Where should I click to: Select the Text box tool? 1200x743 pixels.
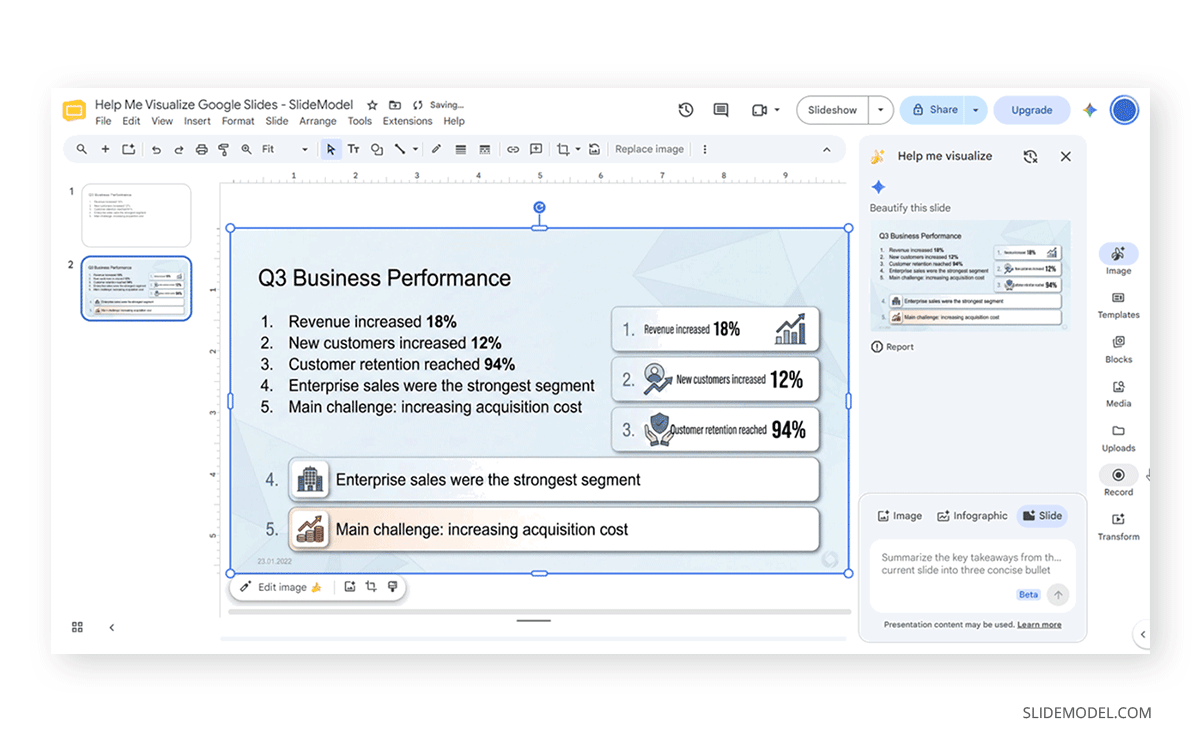(353, 149)
